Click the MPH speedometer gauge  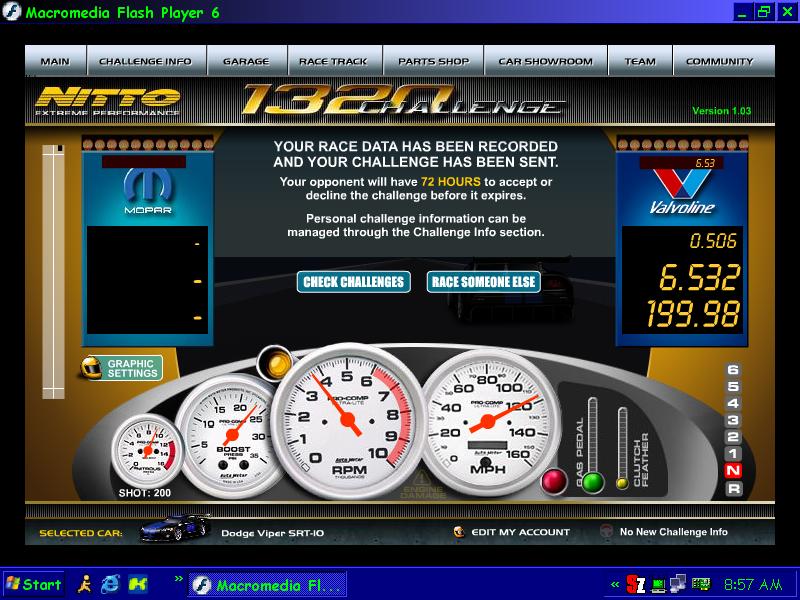[488, 420]
